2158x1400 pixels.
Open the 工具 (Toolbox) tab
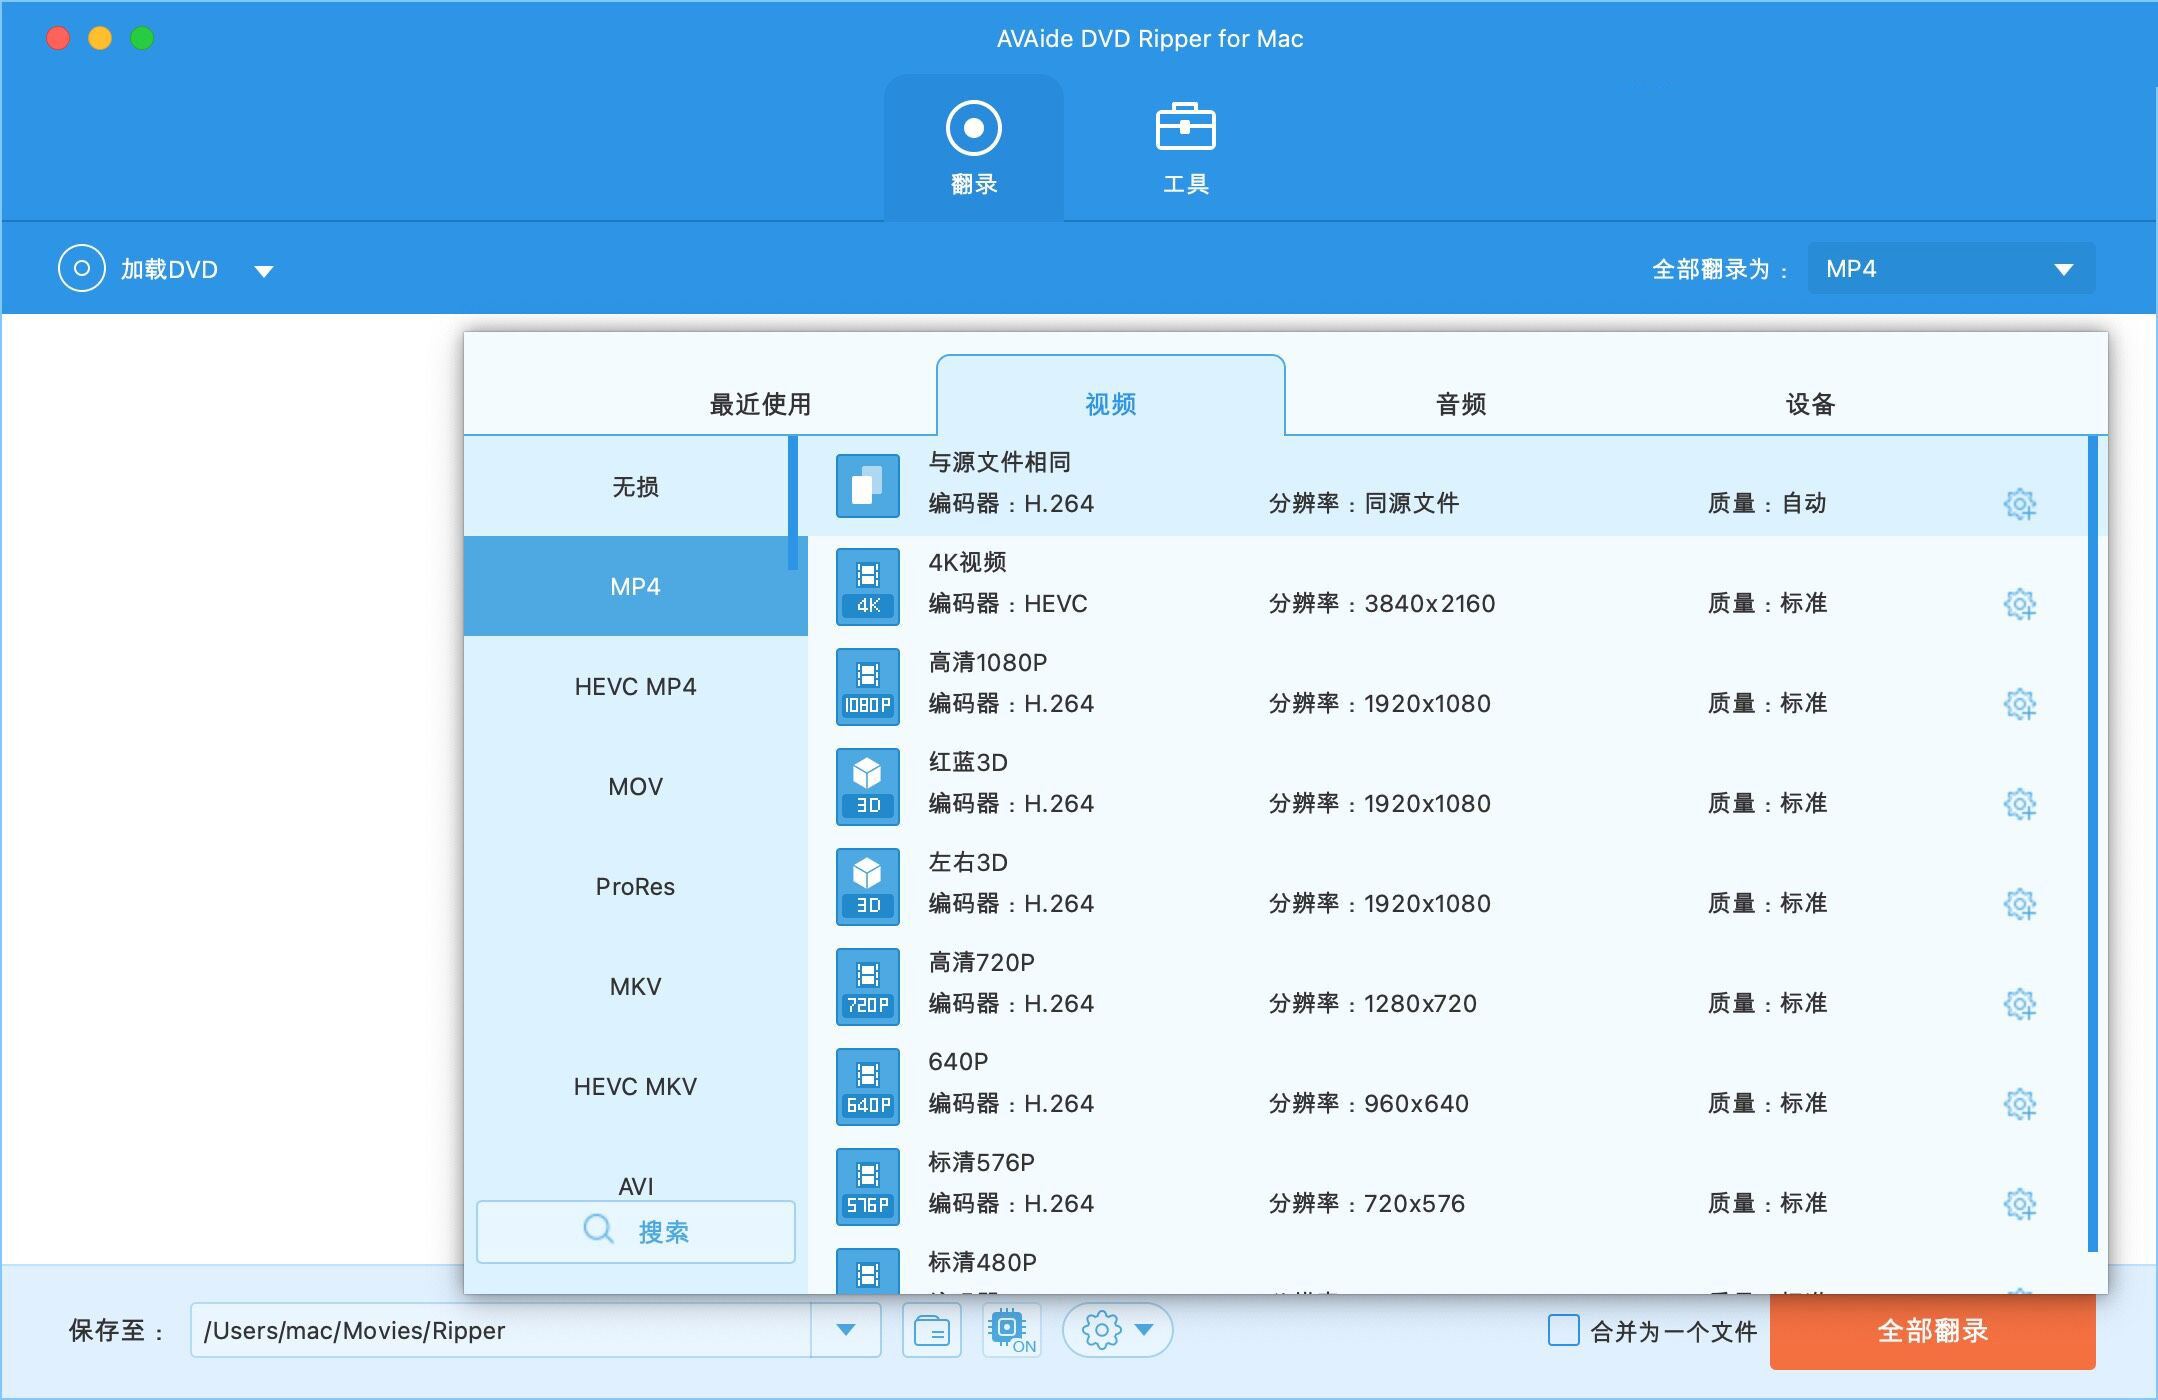(x=1185, y=147)
